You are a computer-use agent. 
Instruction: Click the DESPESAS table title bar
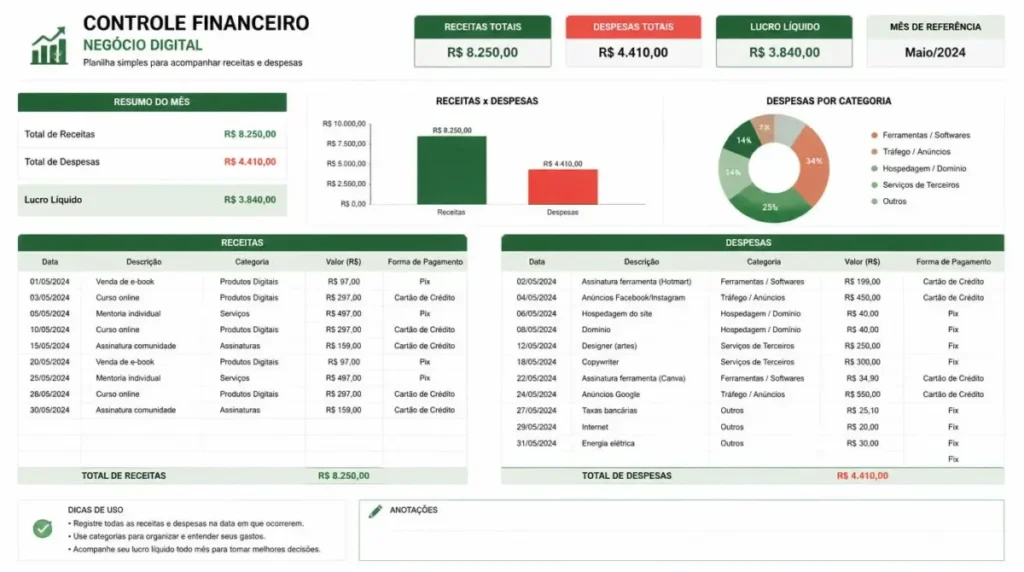pos(752,243)
